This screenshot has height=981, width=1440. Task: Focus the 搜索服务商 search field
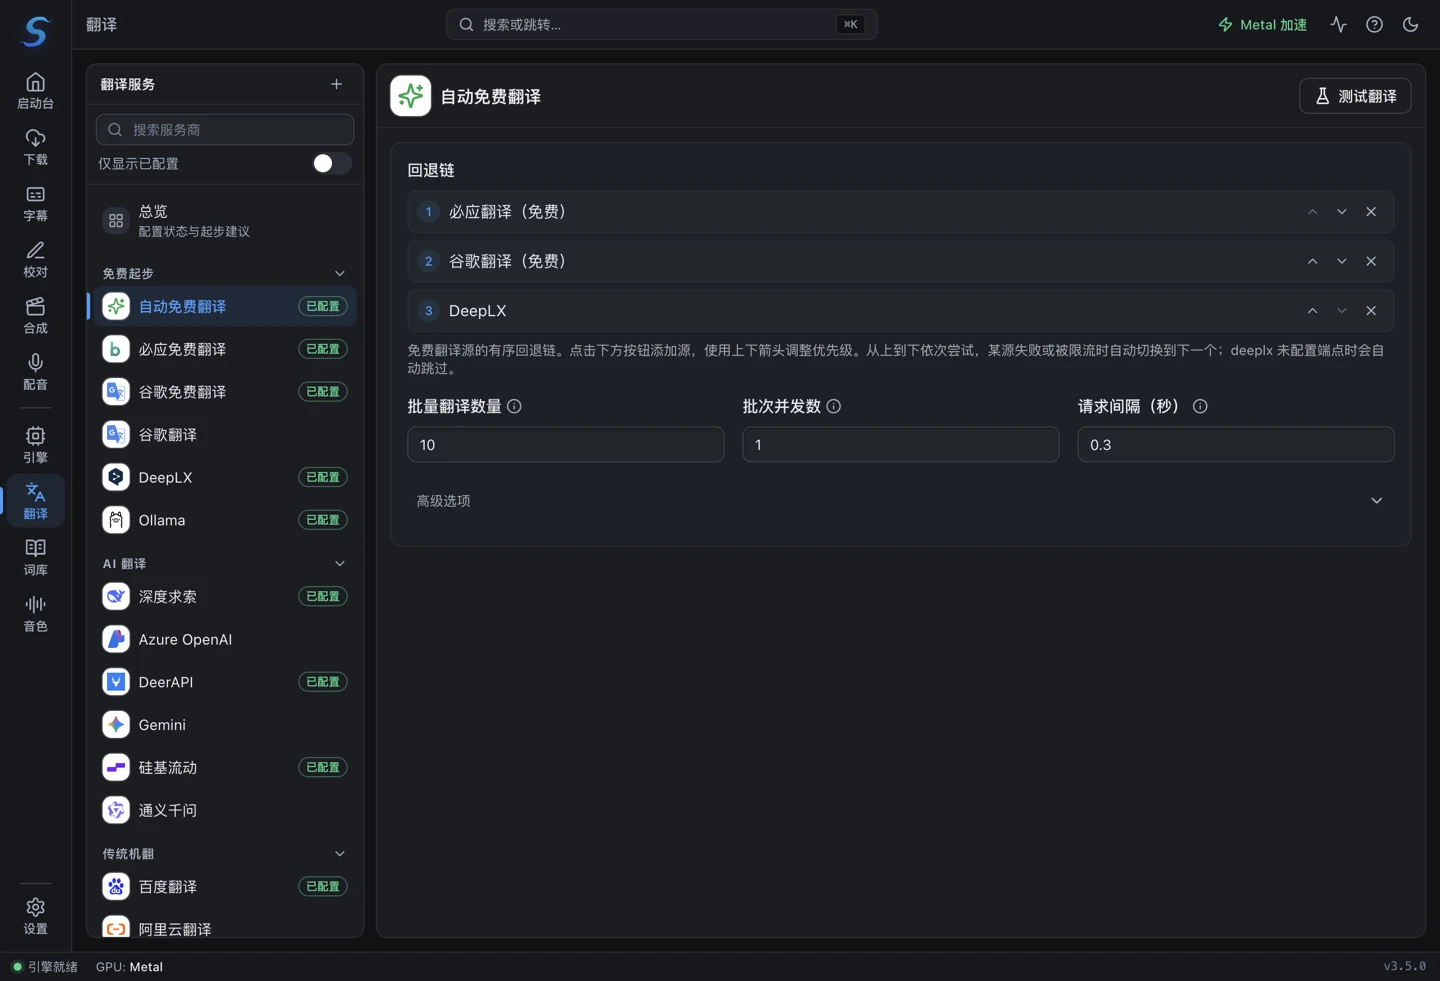pyautogui.click(x=225, y=129)
